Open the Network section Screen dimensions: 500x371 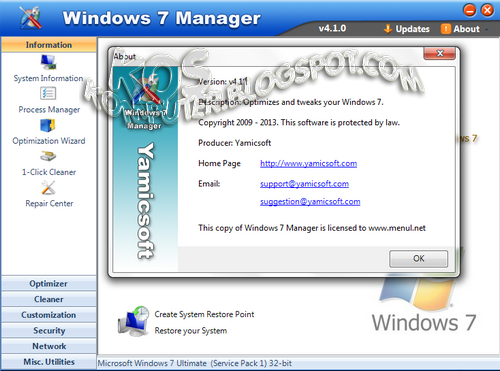pos(49,346)
